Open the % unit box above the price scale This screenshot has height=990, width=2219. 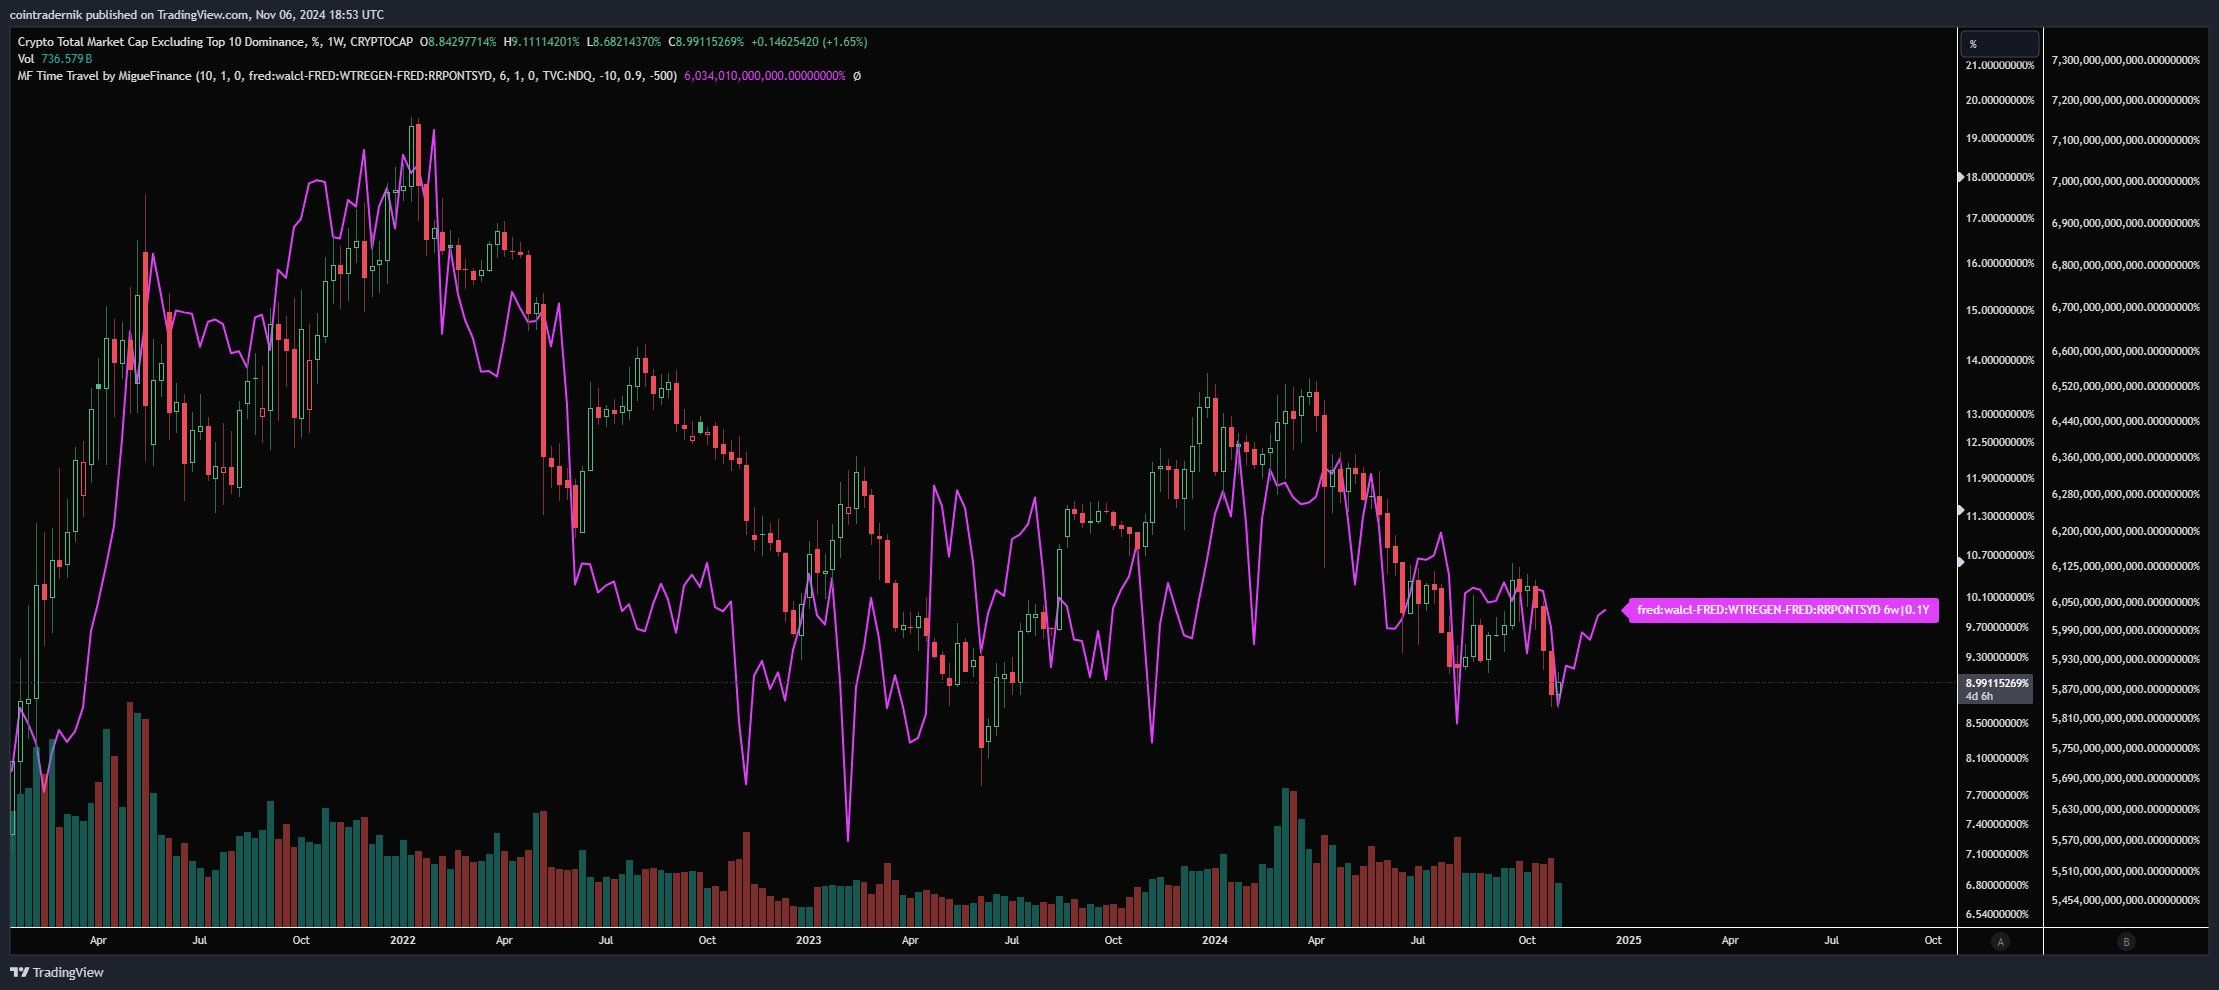pyautogui.click(x=1998, y=44)
